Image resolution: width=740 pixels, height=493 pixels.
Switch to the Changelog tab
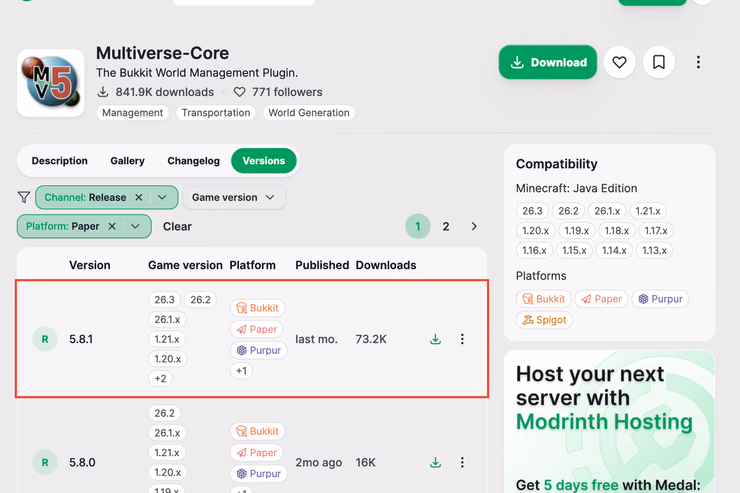(193, 161)
